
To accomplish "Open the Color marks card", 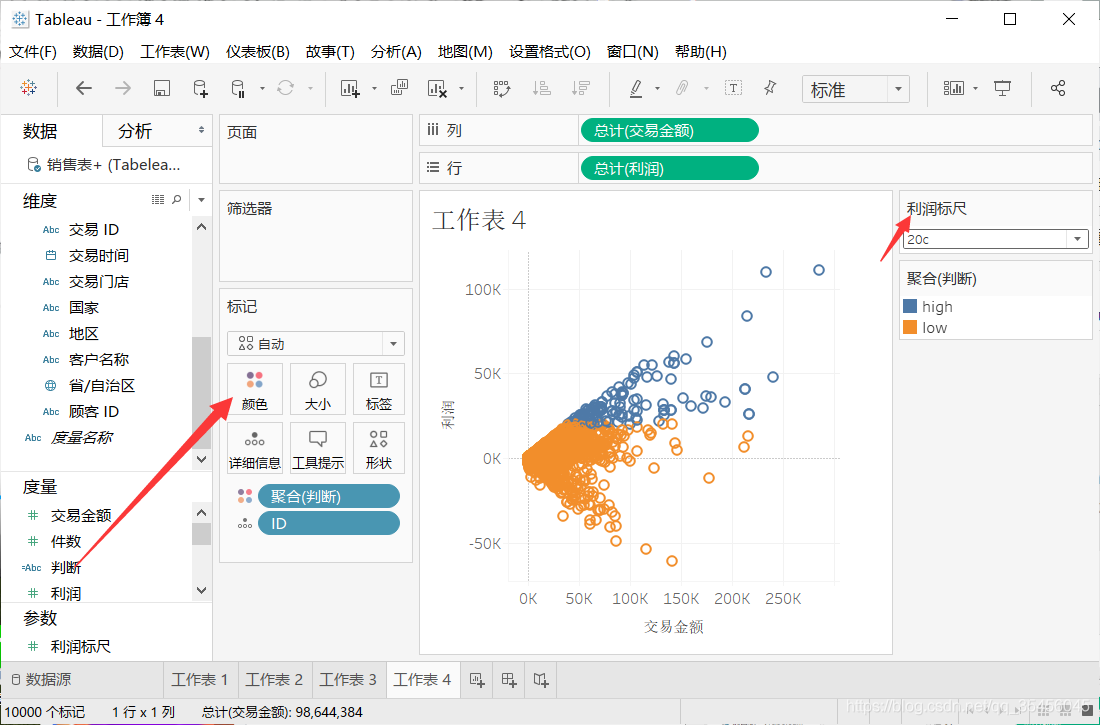I will tap(255, 390).
